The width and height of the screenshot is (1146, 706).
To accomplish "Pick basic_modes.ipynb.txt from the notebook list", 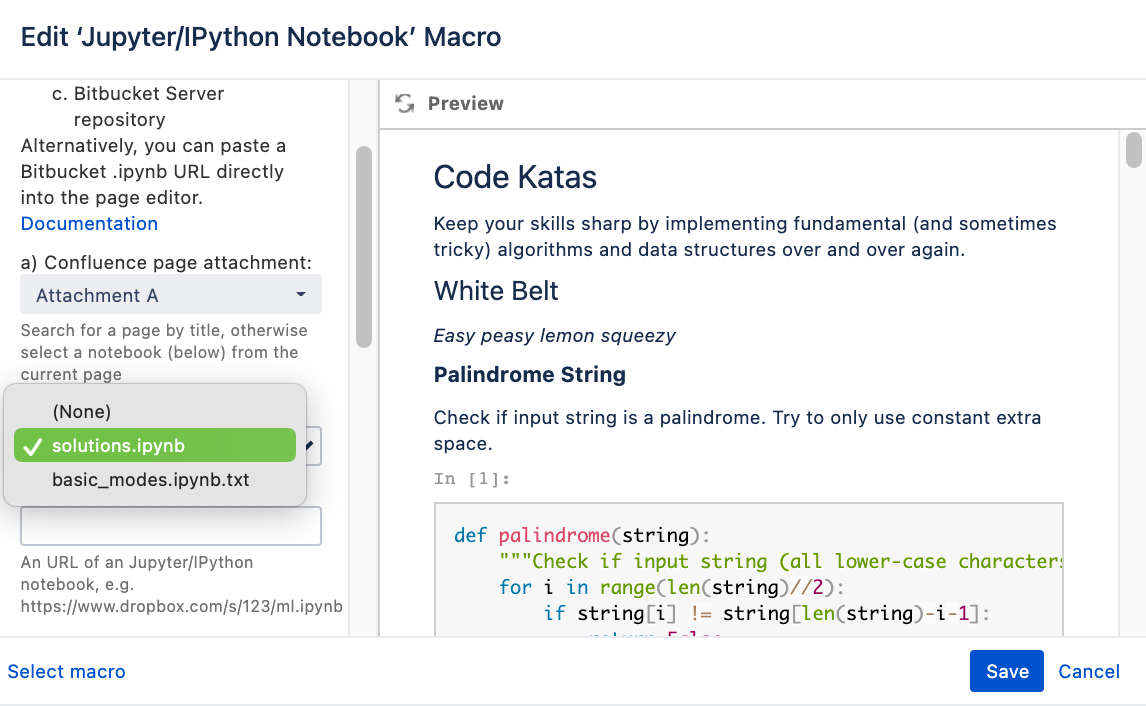I will click(150, 480).
